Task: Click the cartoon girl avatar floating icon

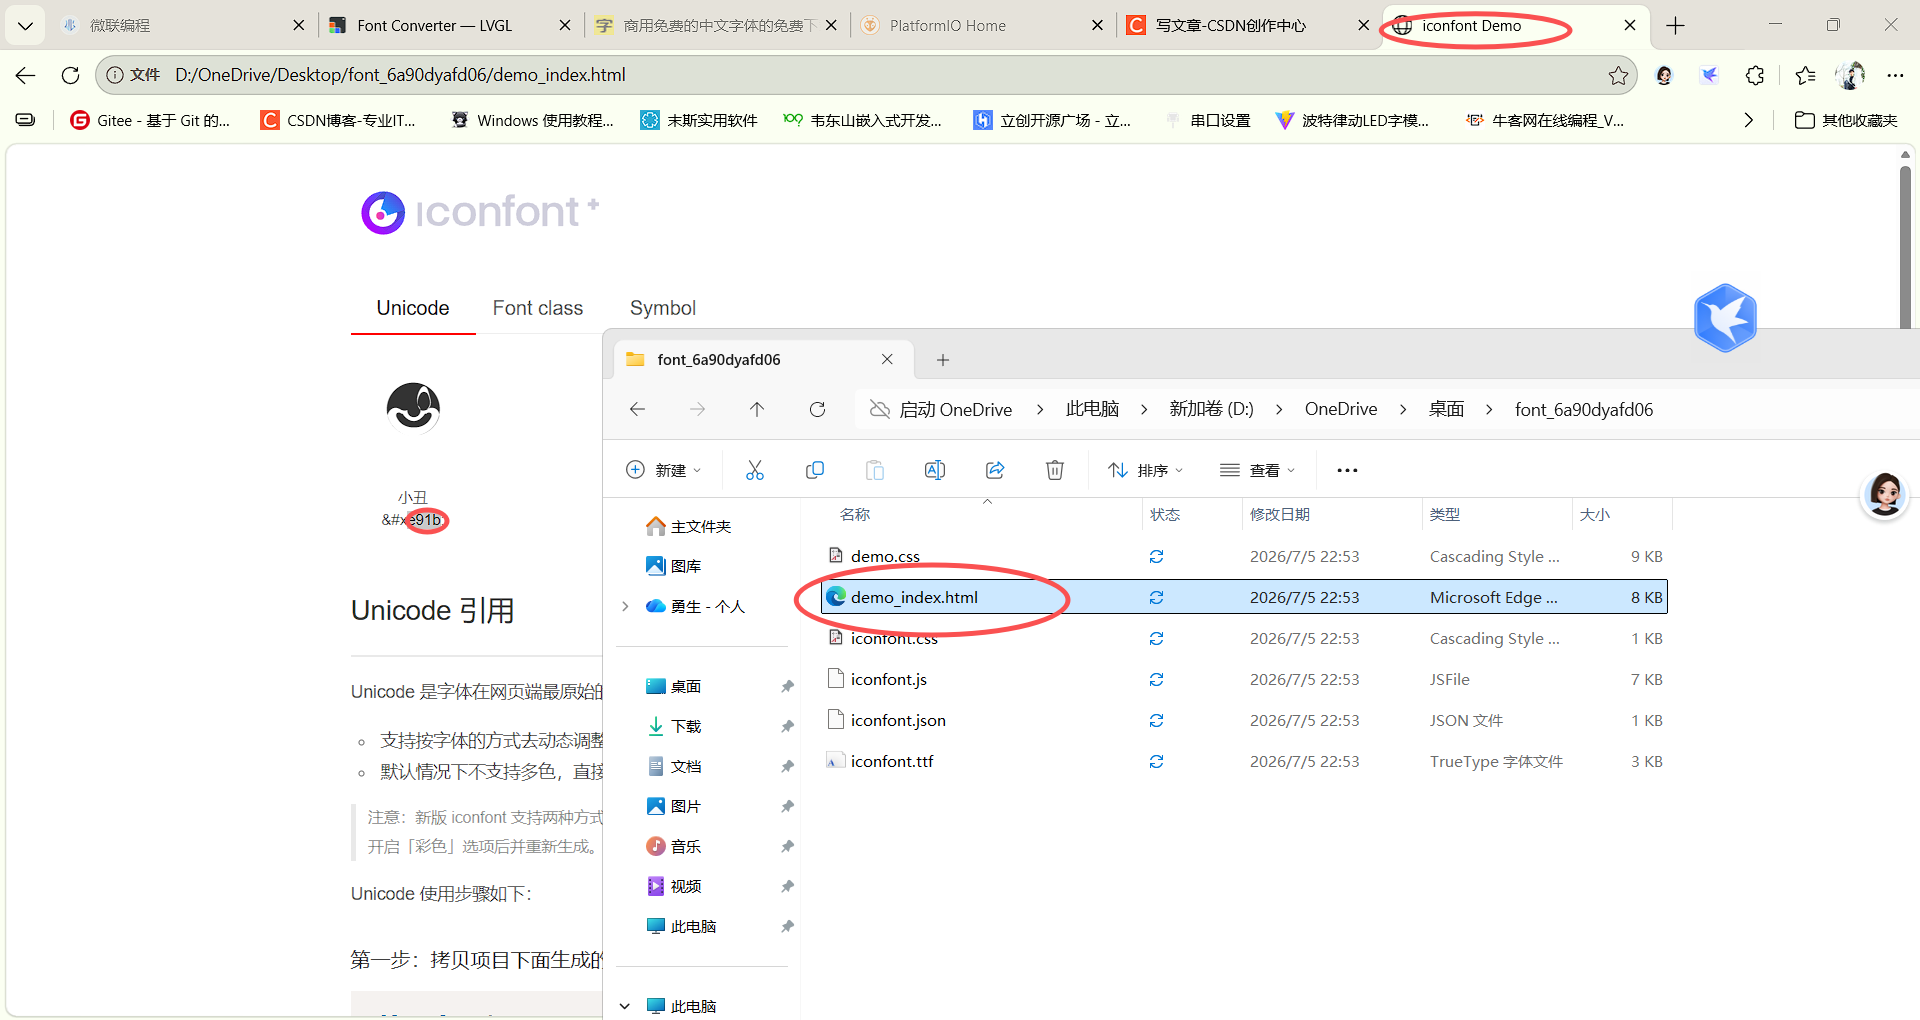Action: tap(1885, 495)
